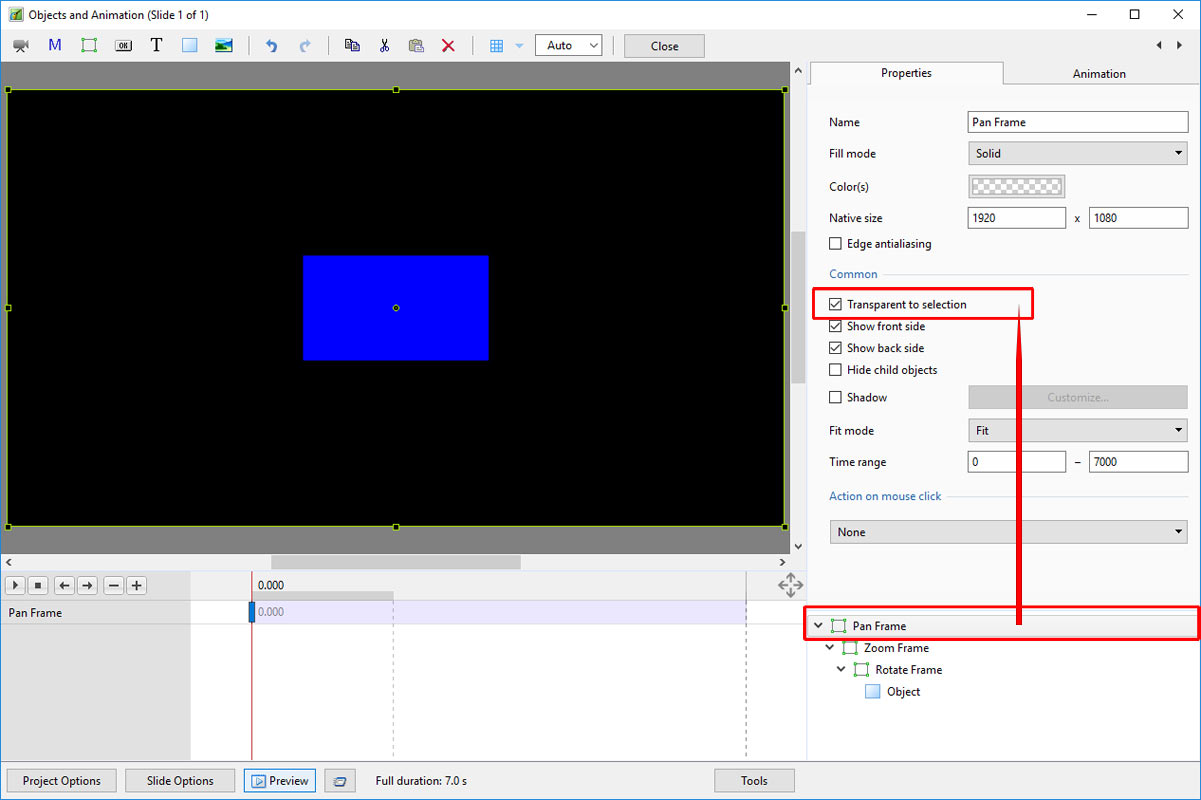Click the blue rectangle on canvas
The image size is (1201, 800).
tap(396, 308)
